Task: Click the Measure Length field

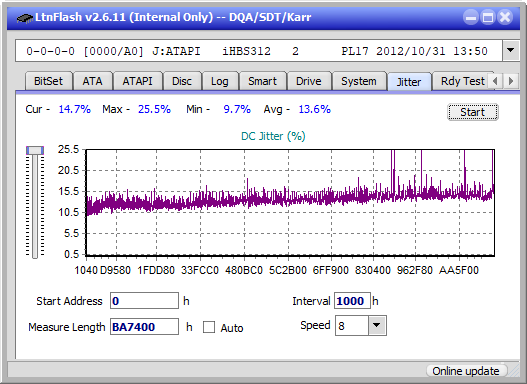Action: click(x=144, y=327)
